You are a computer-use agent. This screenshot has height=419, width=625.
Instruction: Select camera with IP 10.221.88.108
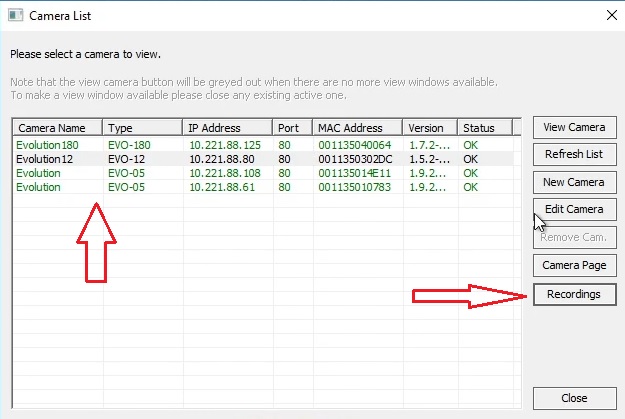coord(225,172)
